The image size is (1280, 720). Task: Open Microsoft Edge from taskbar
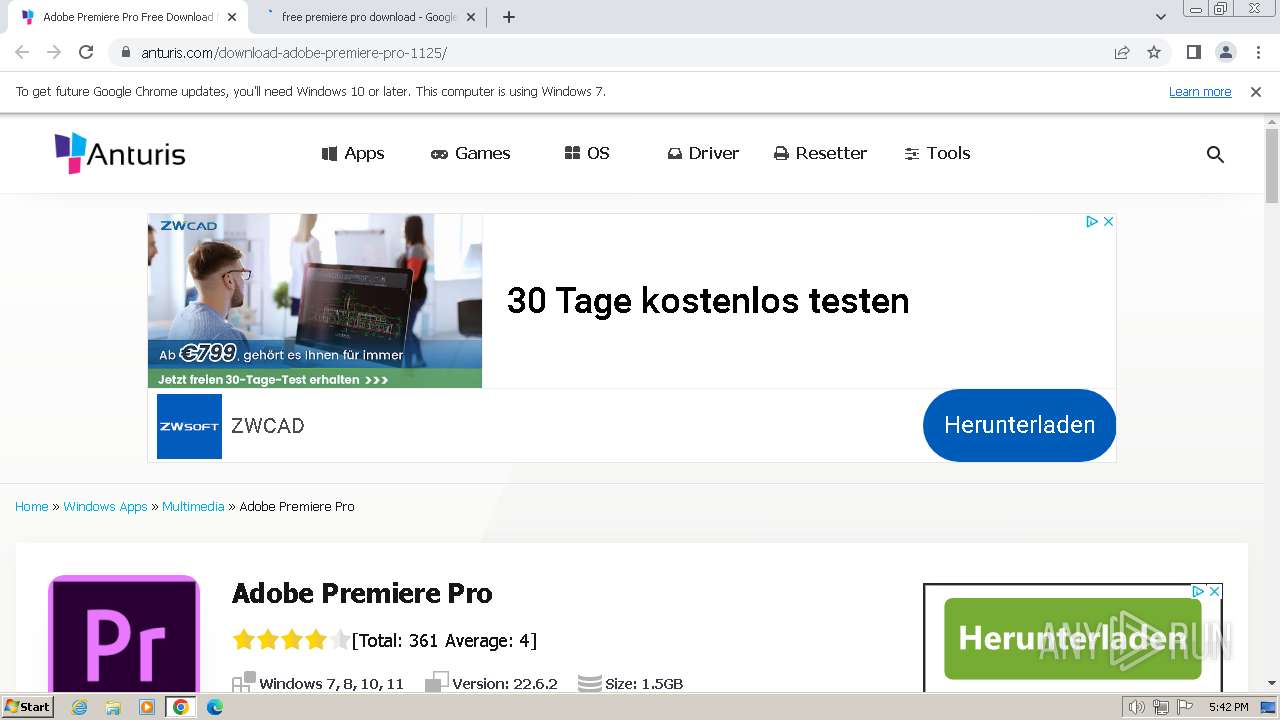214,707
